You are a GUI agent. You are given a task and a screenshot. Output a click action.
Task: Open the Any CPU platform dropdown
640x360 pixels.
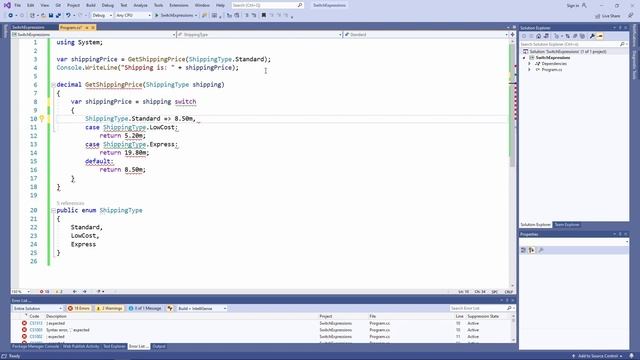(x=133, y=16)
